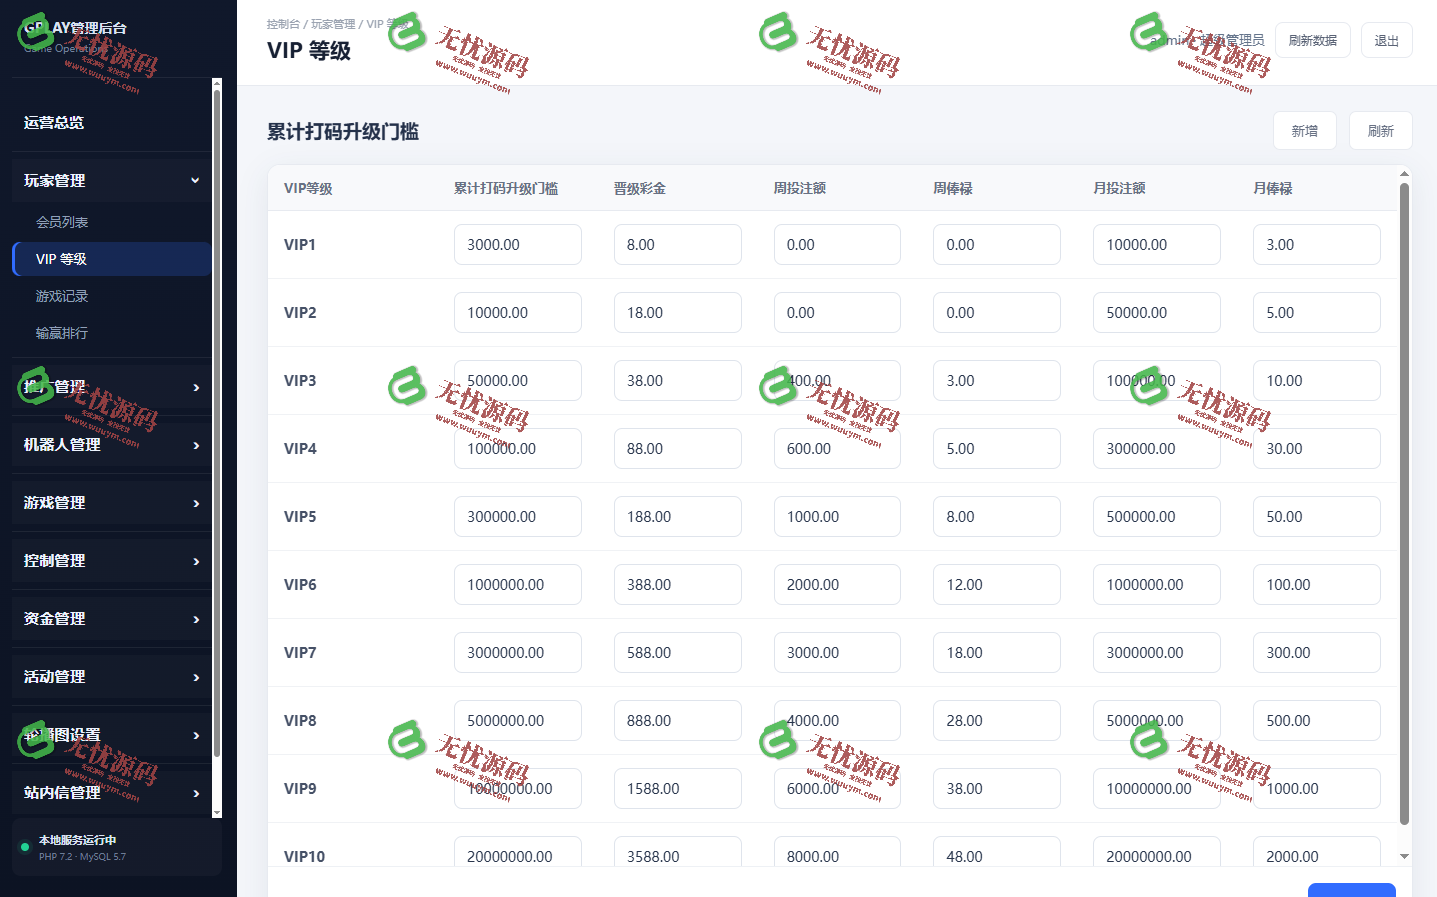
Task: Click the 月投注额 column header
Action: (1119, 188)
